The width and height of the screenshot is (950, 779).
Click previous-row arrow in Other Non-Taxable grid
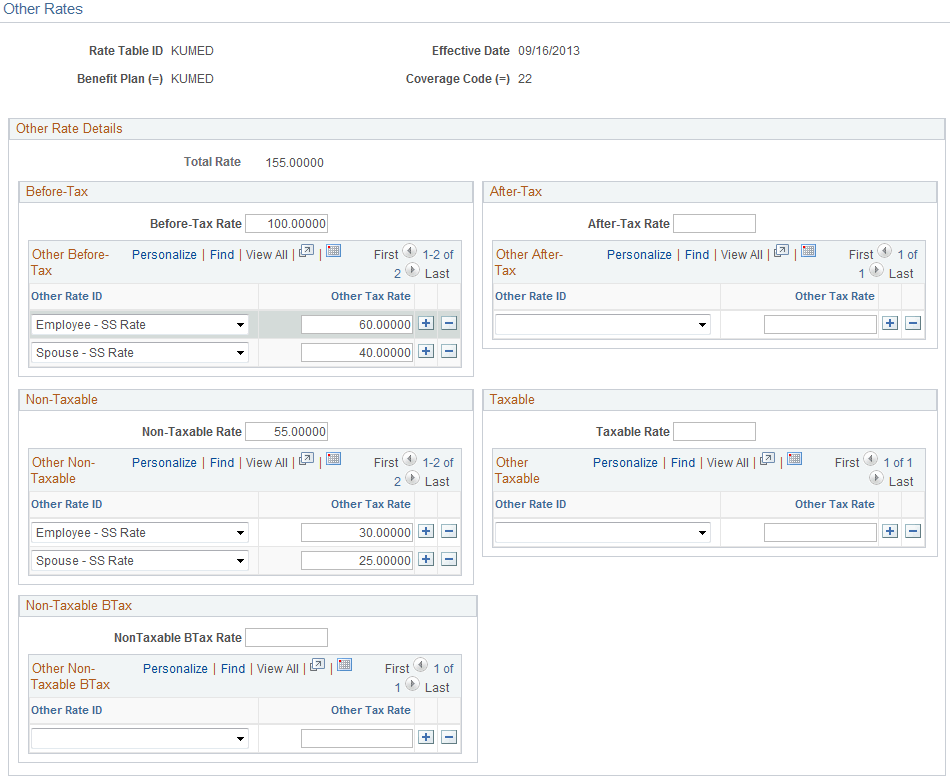[409, 461]
